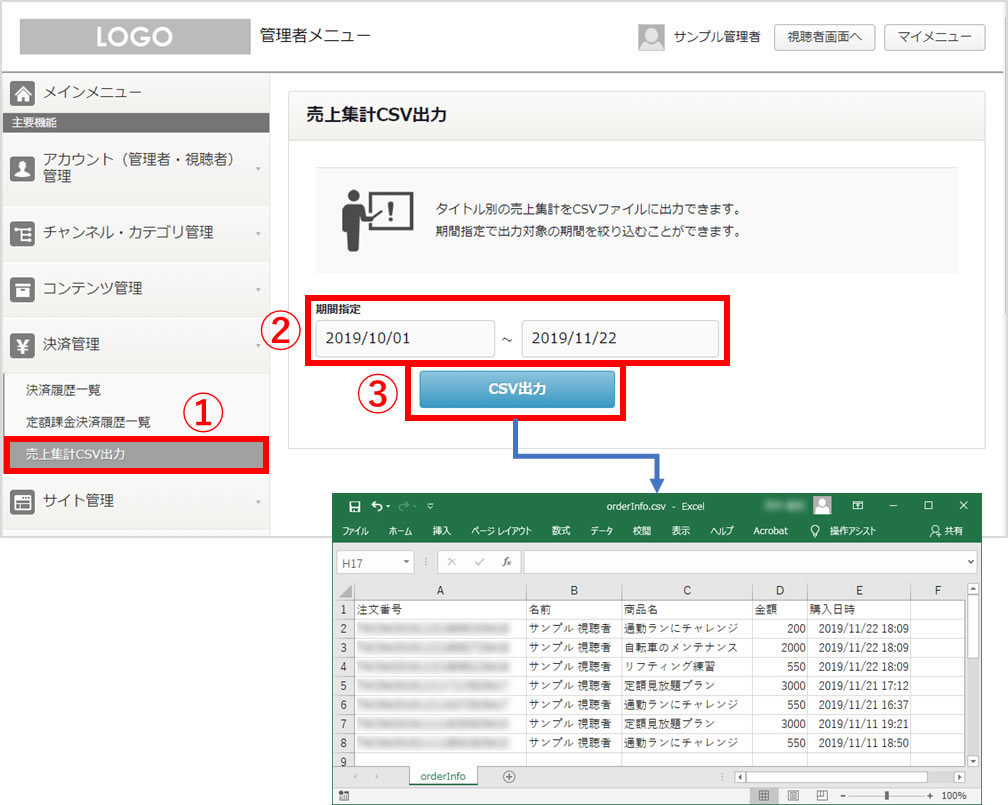1008x805 pixels.
Task: Click the formula bar cancel X
Action: [x=451, y=563]
